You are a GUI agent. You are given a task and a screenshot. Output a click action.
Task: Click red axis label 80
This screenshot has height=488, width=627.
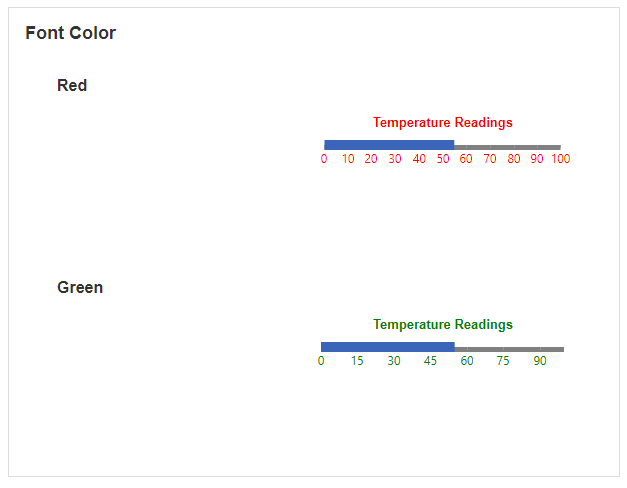[513, 159]
